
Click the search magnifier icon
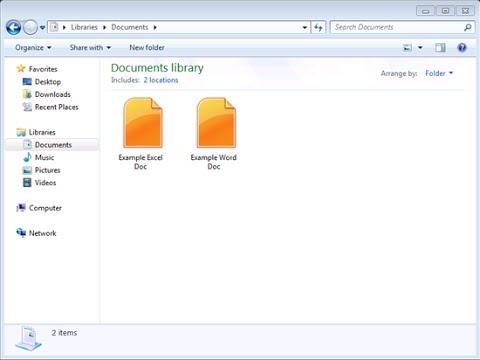coord(468,27)
